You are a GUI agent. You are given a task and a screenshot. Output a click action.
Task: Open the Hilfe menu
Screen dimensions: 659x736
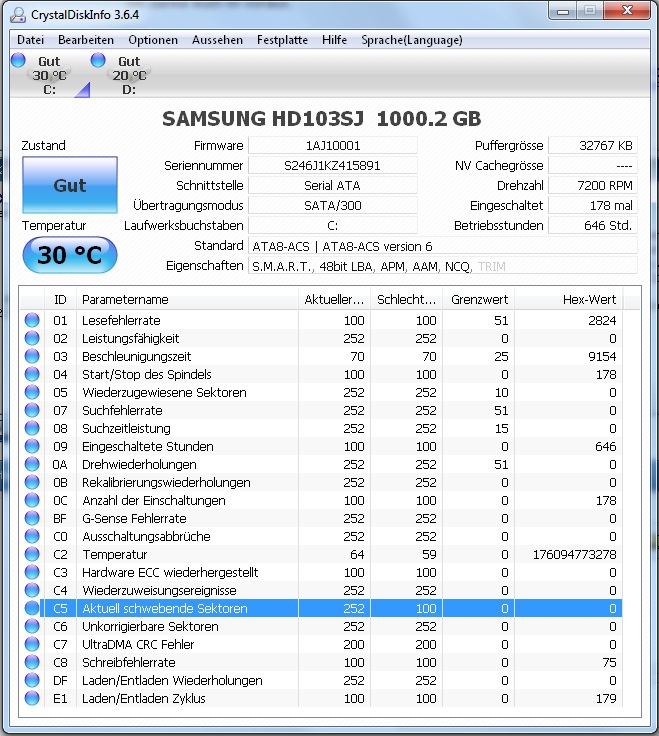tap(334, 40)
